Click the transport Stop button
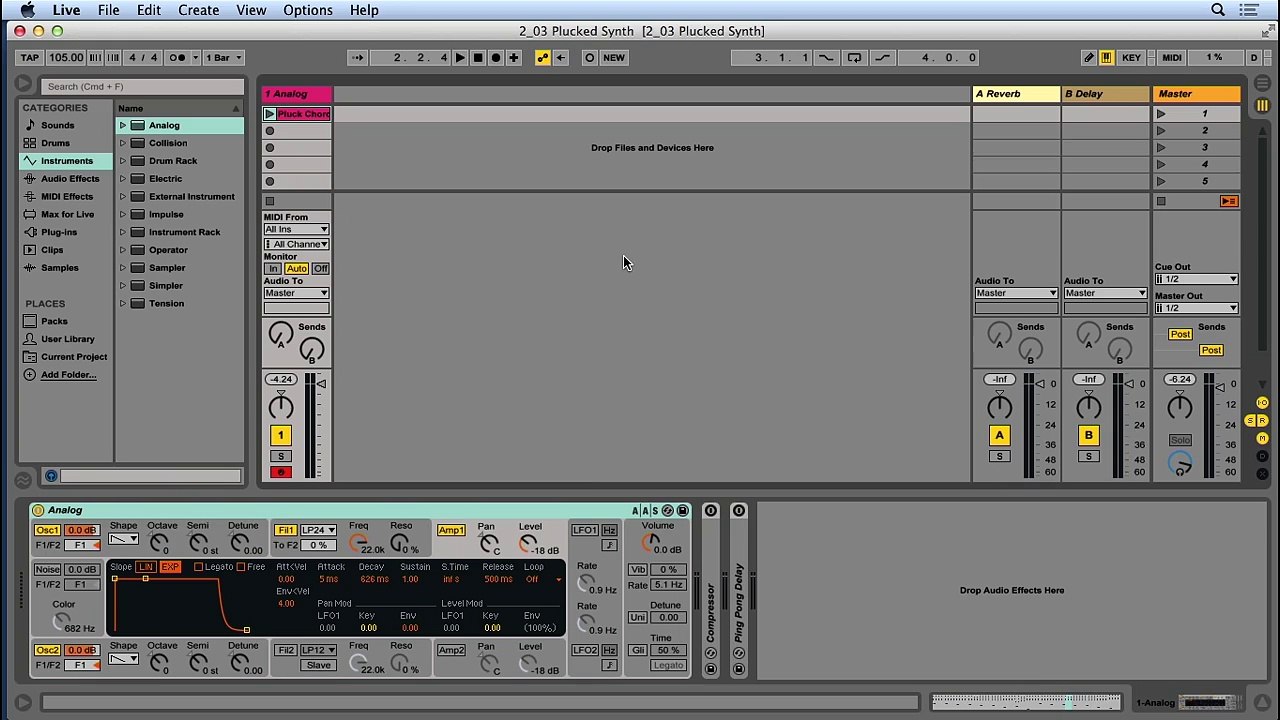Screen dimensions: 1280x720 click(478, 57)
